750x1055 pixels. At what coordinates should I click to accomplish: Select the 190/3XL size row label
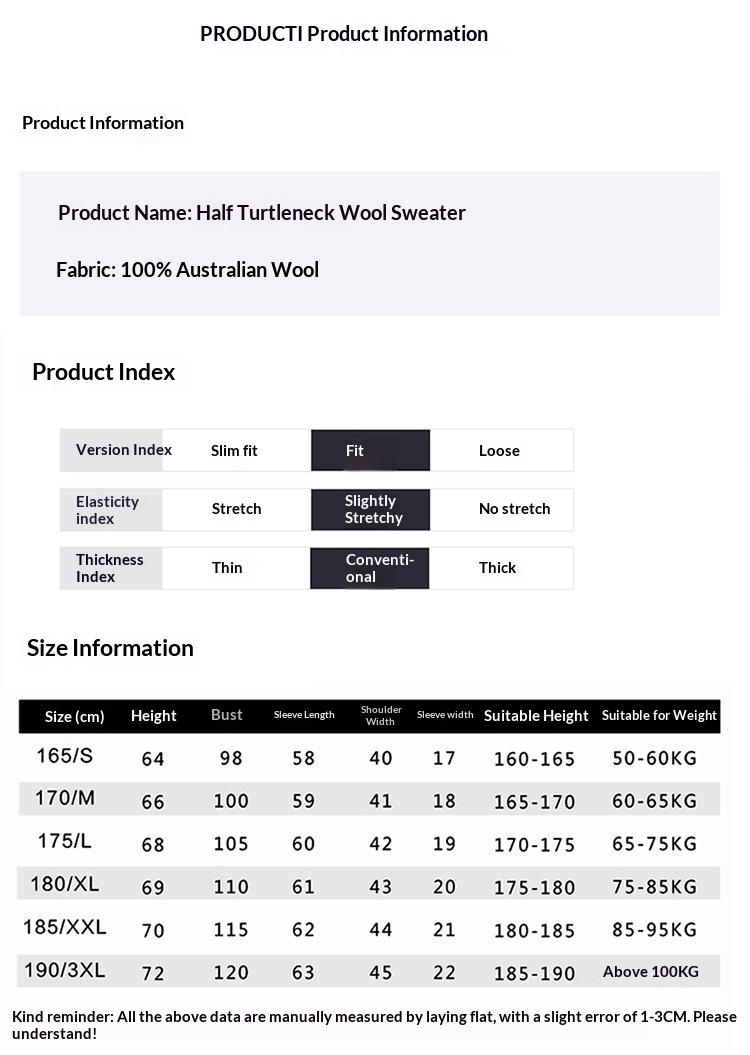[64, 970]
